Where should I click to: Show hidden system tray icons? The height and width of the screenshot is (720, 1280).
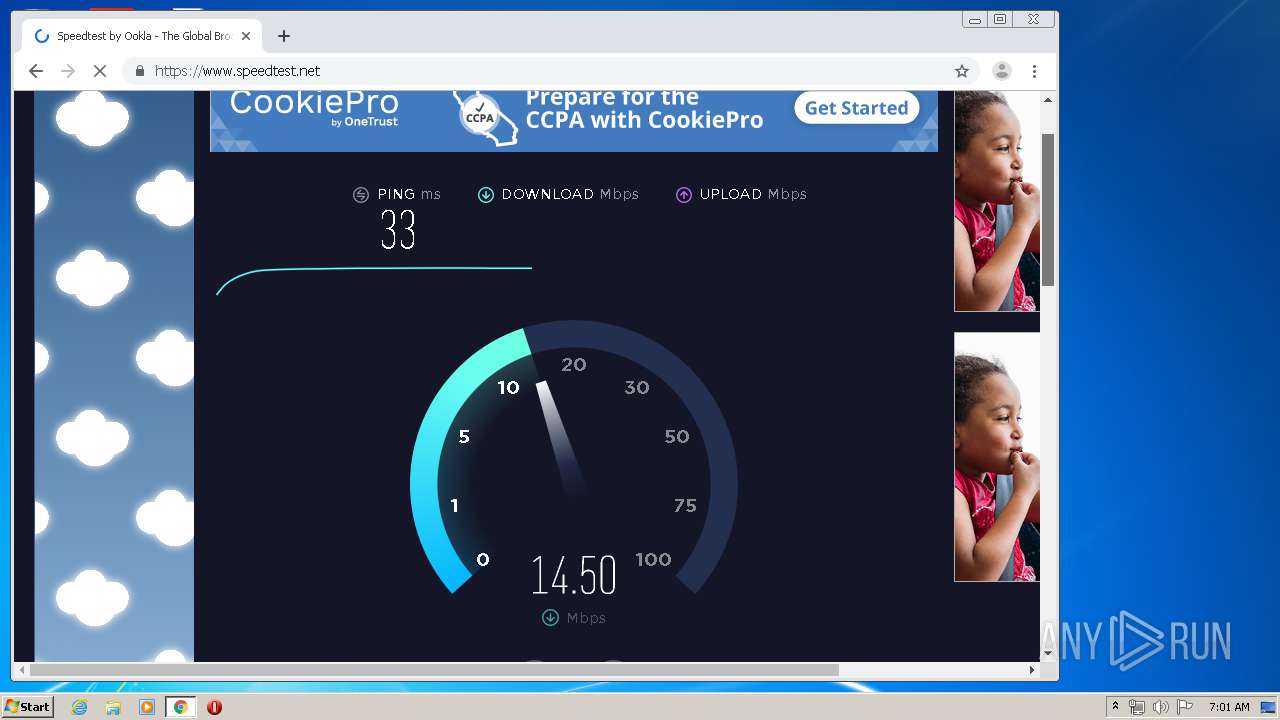1115,707
